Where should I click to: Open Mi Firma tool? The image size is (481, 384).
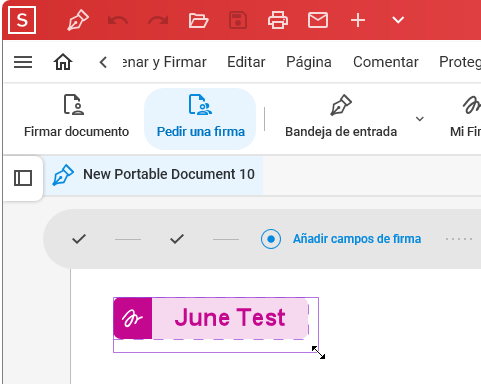465,117
